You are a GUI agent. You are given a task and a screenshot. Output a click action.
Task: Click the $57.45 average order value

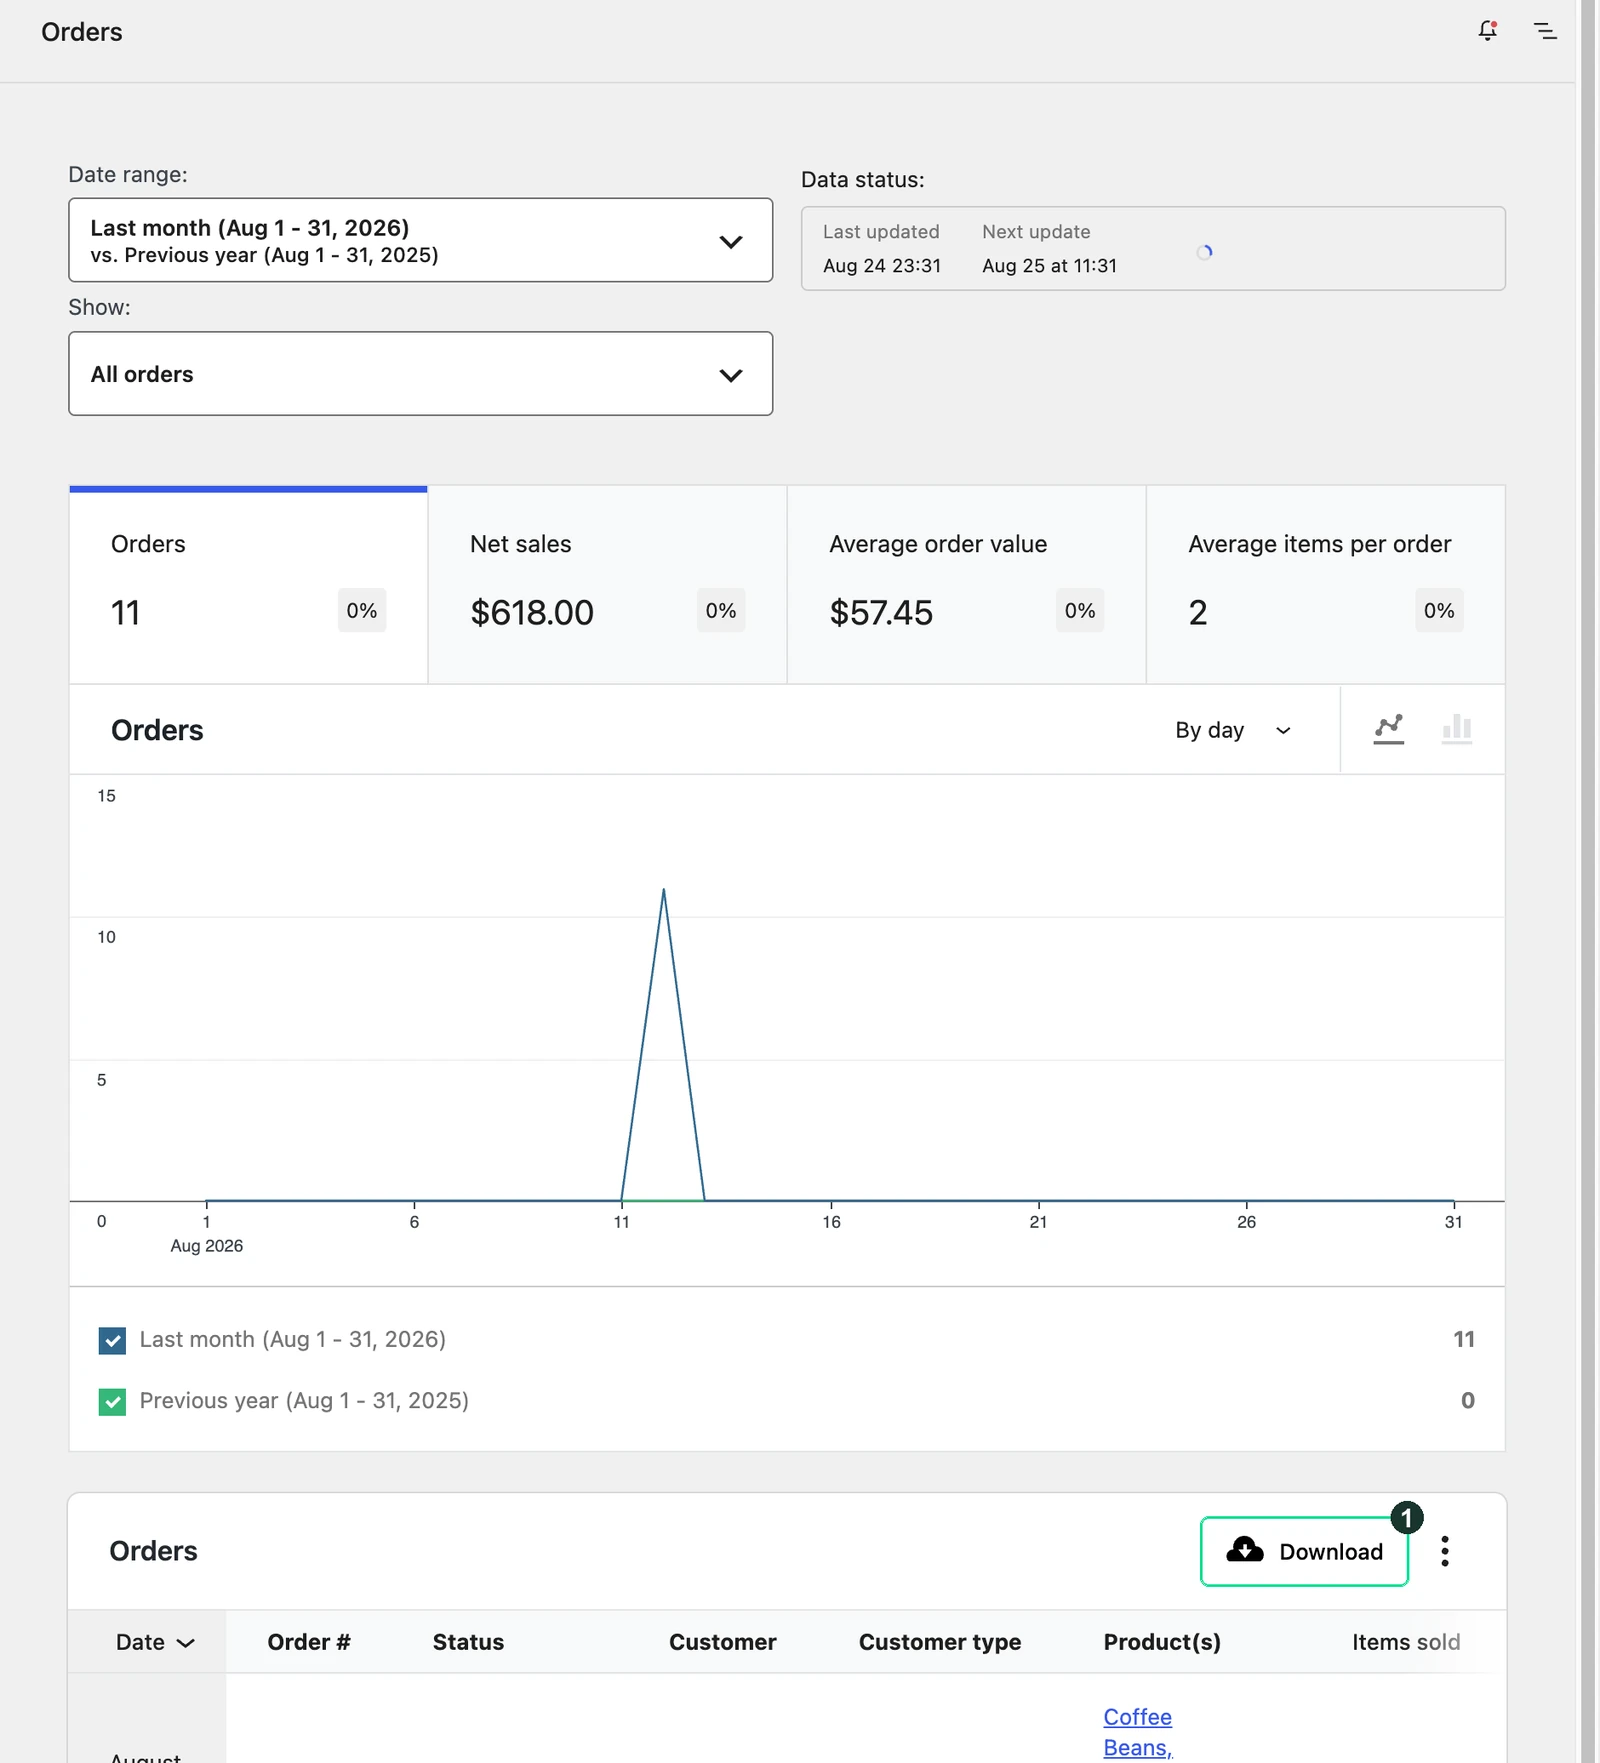point(881,612)
